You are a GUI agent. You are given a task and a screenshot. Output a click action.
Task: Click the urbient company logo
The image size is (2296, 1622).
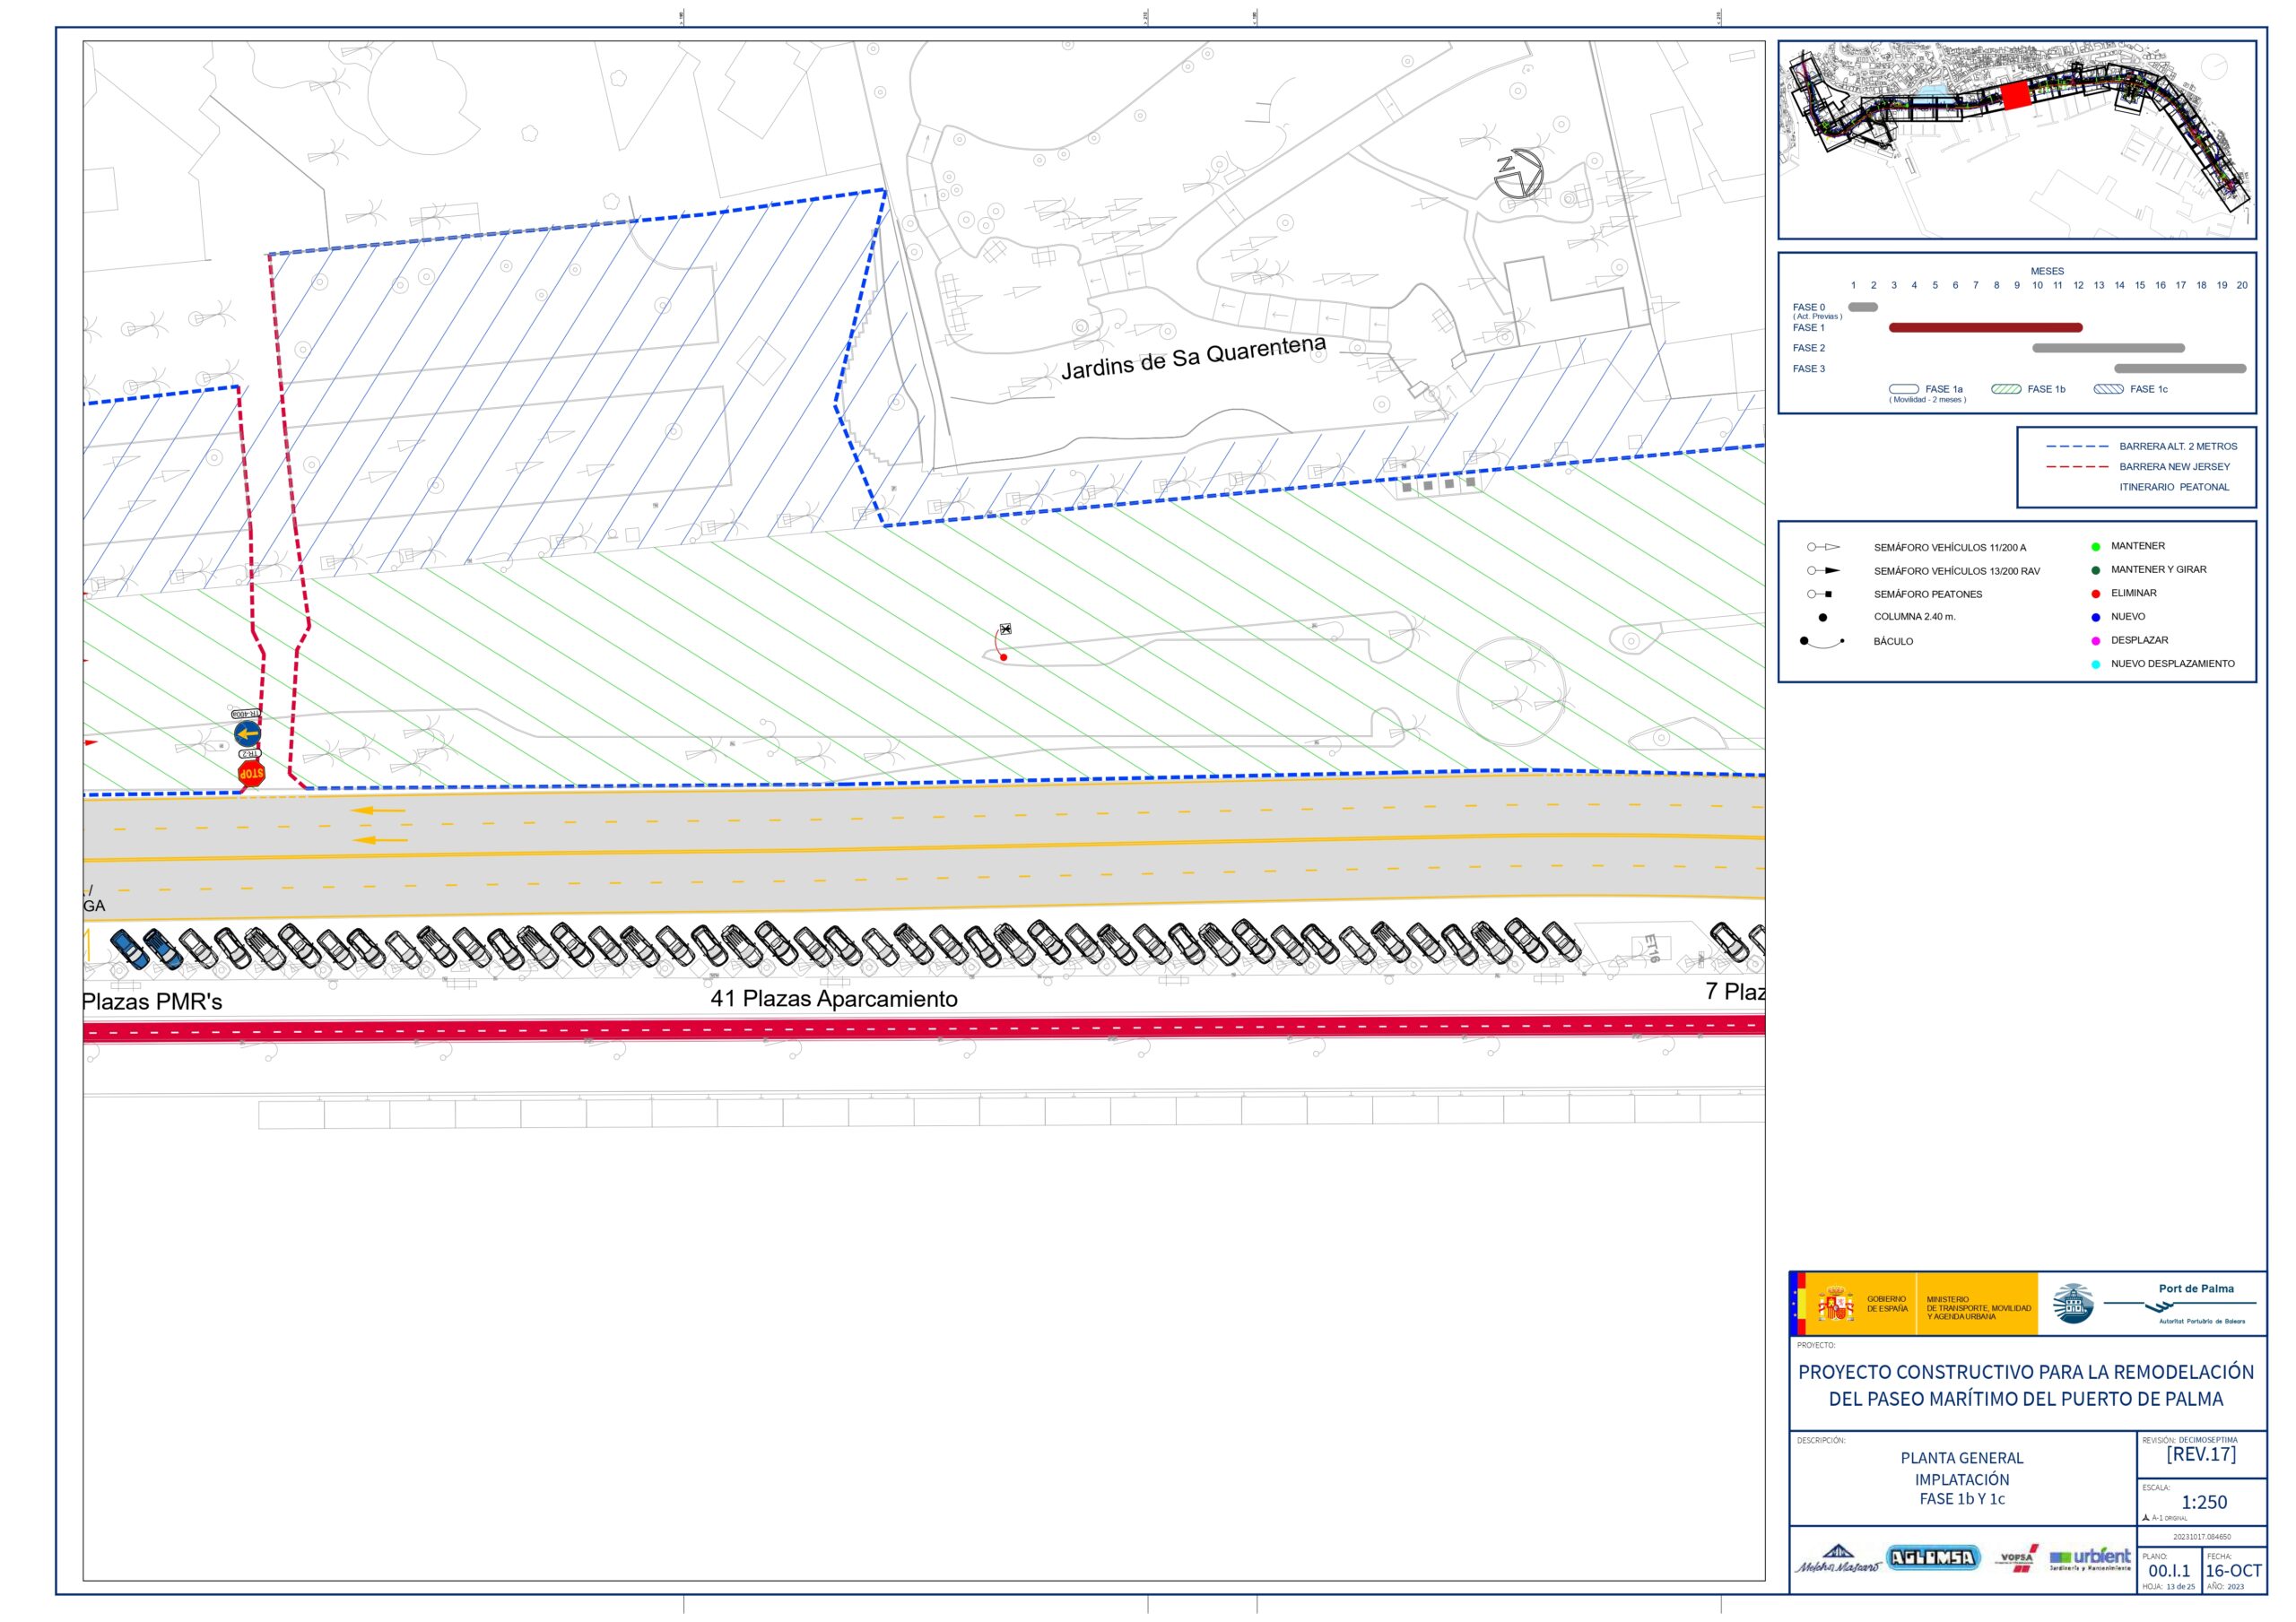coord(2090,1559)
